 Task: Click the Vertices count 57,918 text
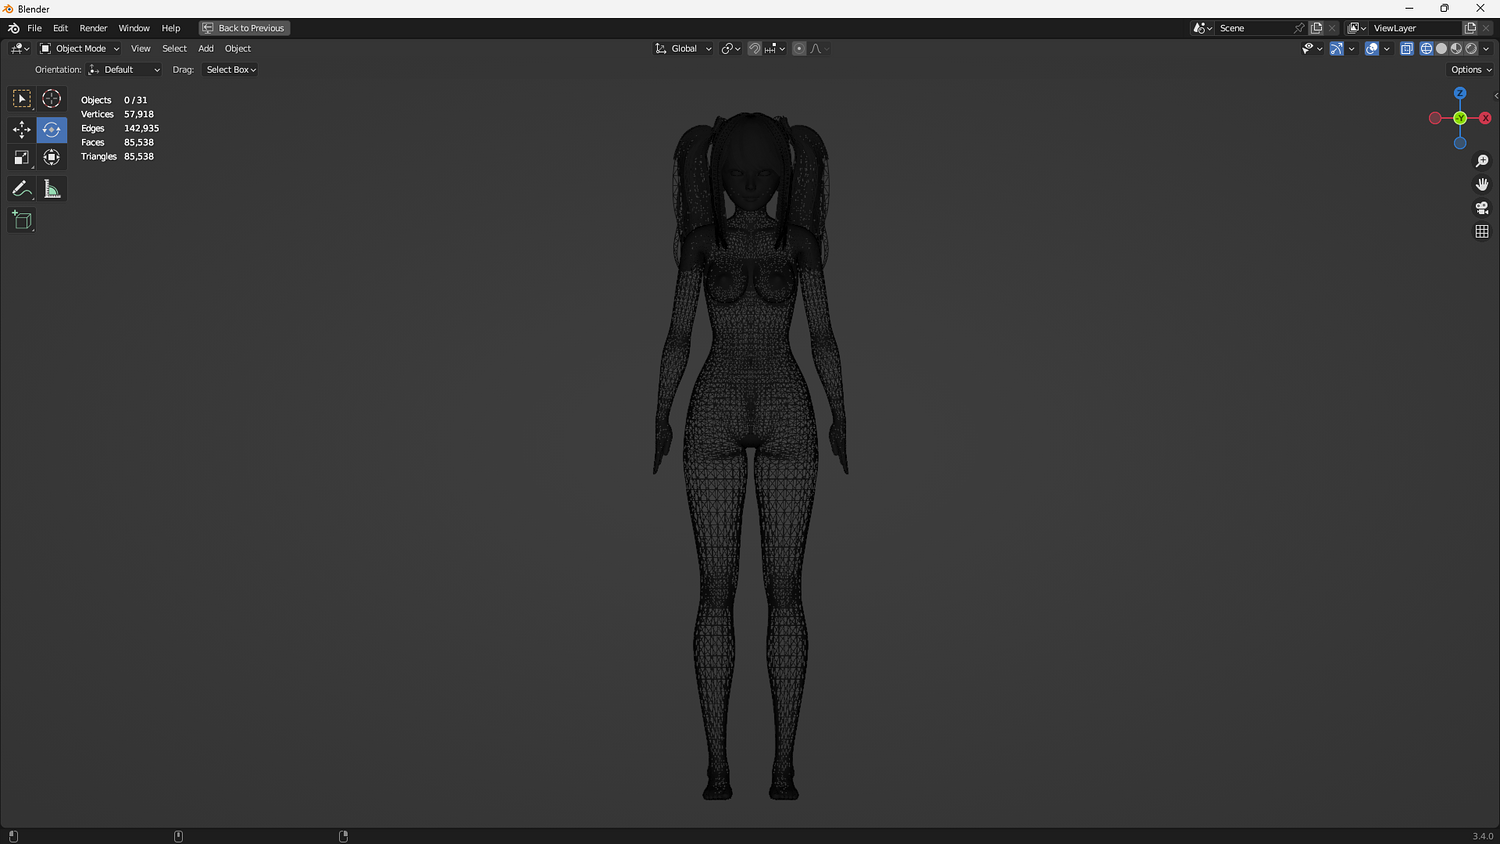click(x=139, y=114)
